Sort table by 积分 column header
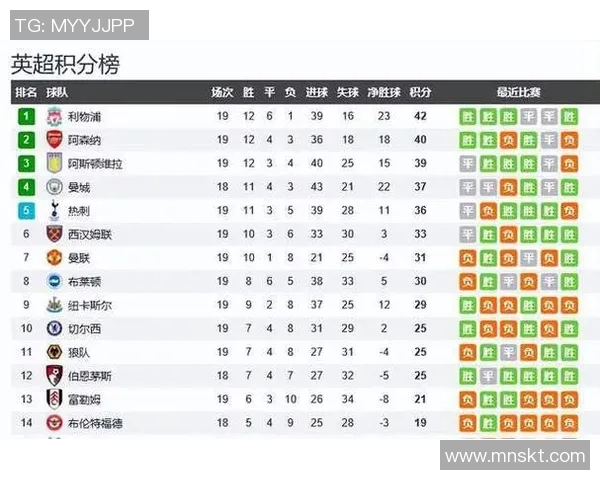Screen dimensions: 600x480 pos(420,92)
